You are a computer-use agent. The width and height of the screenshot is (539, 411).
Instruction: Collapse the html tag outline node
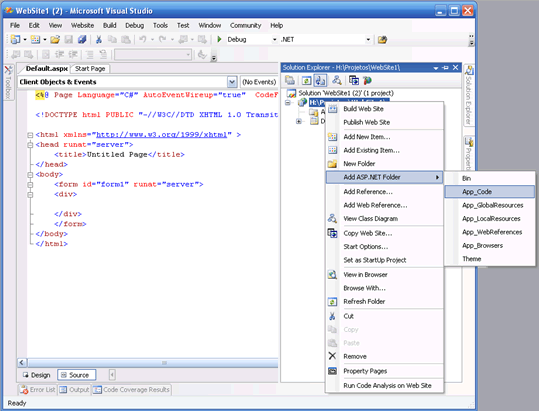coord(30,135)
